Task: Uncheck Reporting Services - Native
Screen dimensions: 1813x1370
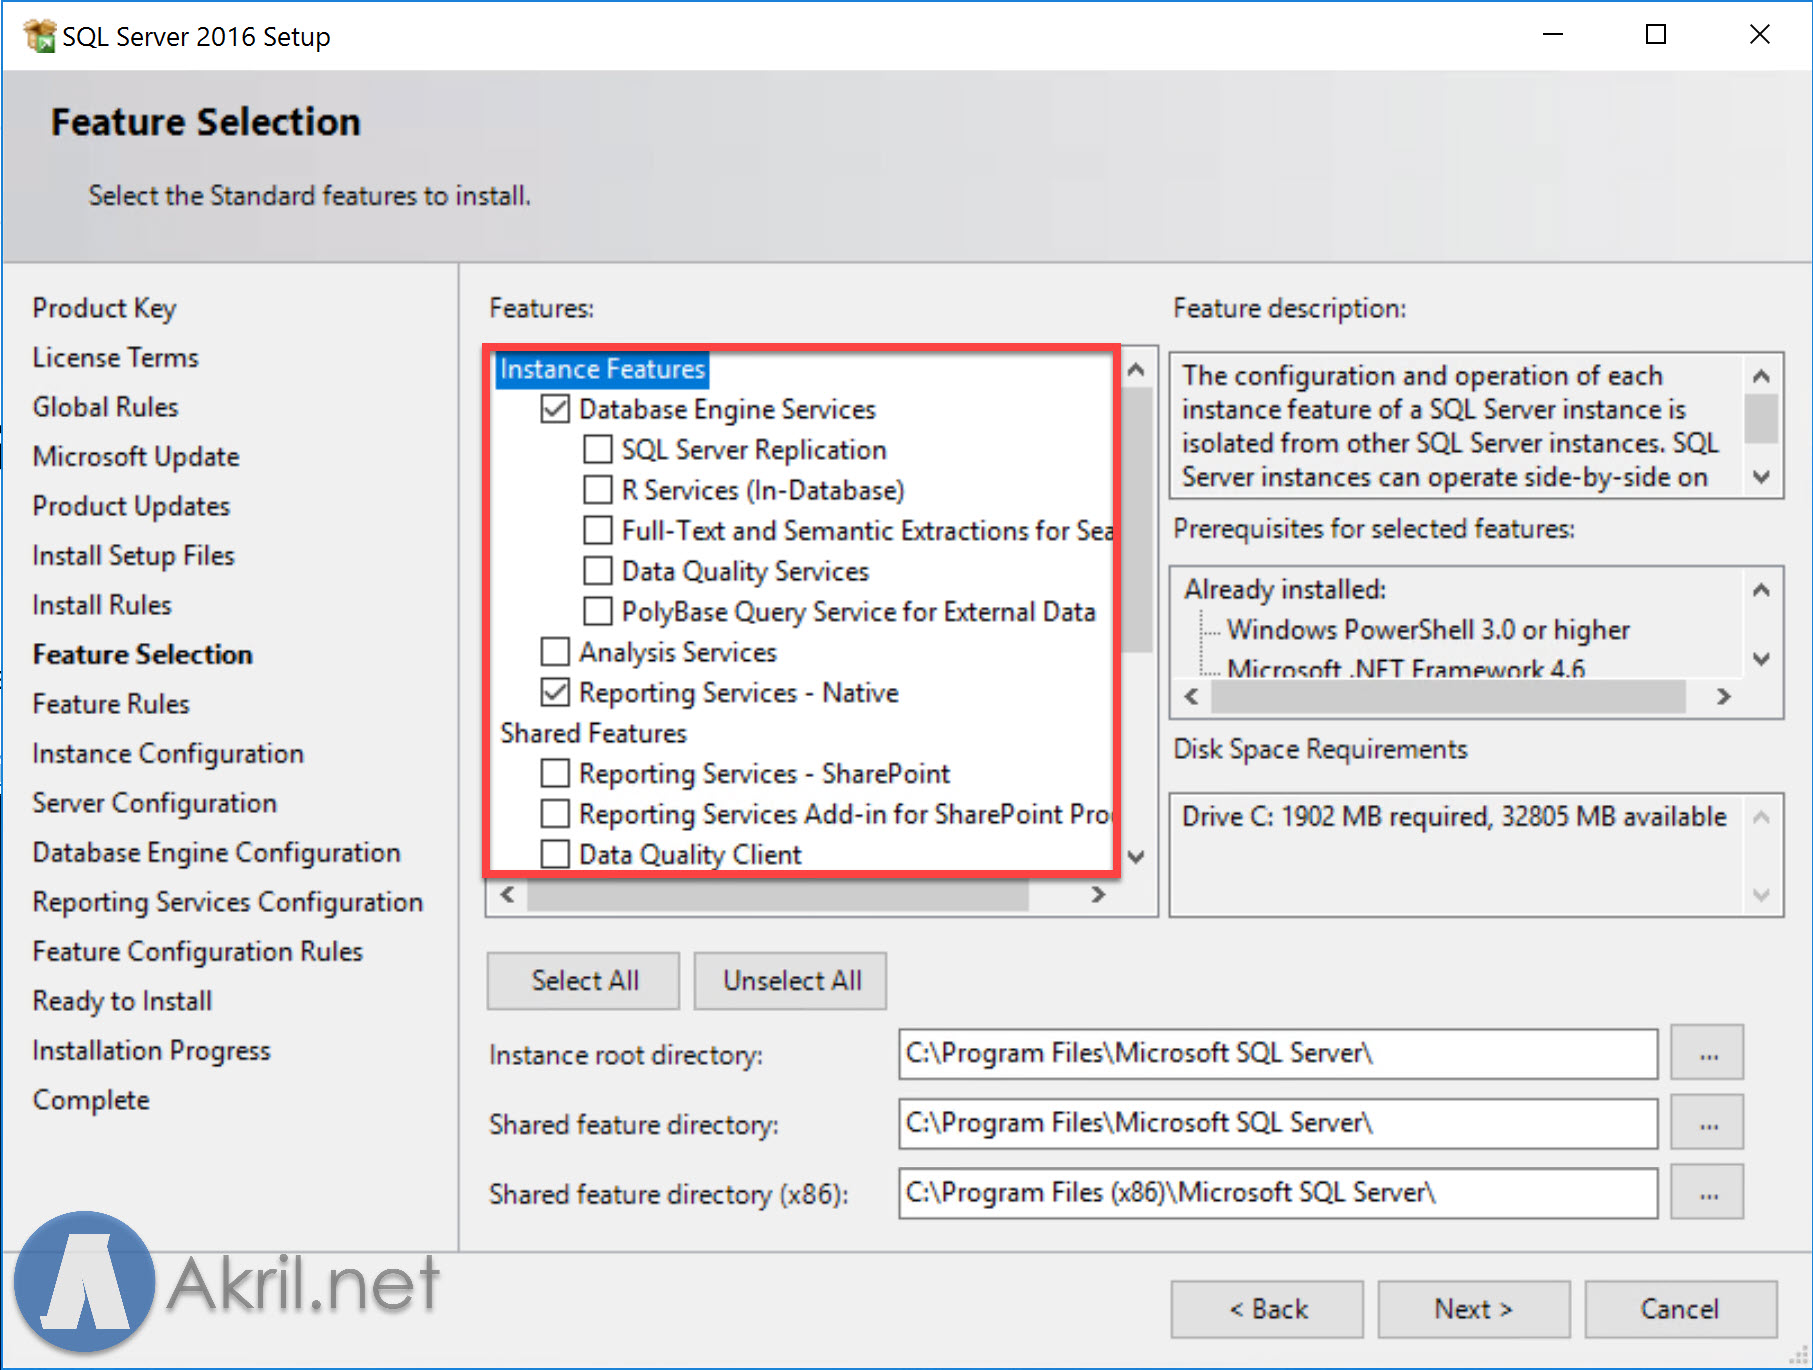Action: [554, 692]
